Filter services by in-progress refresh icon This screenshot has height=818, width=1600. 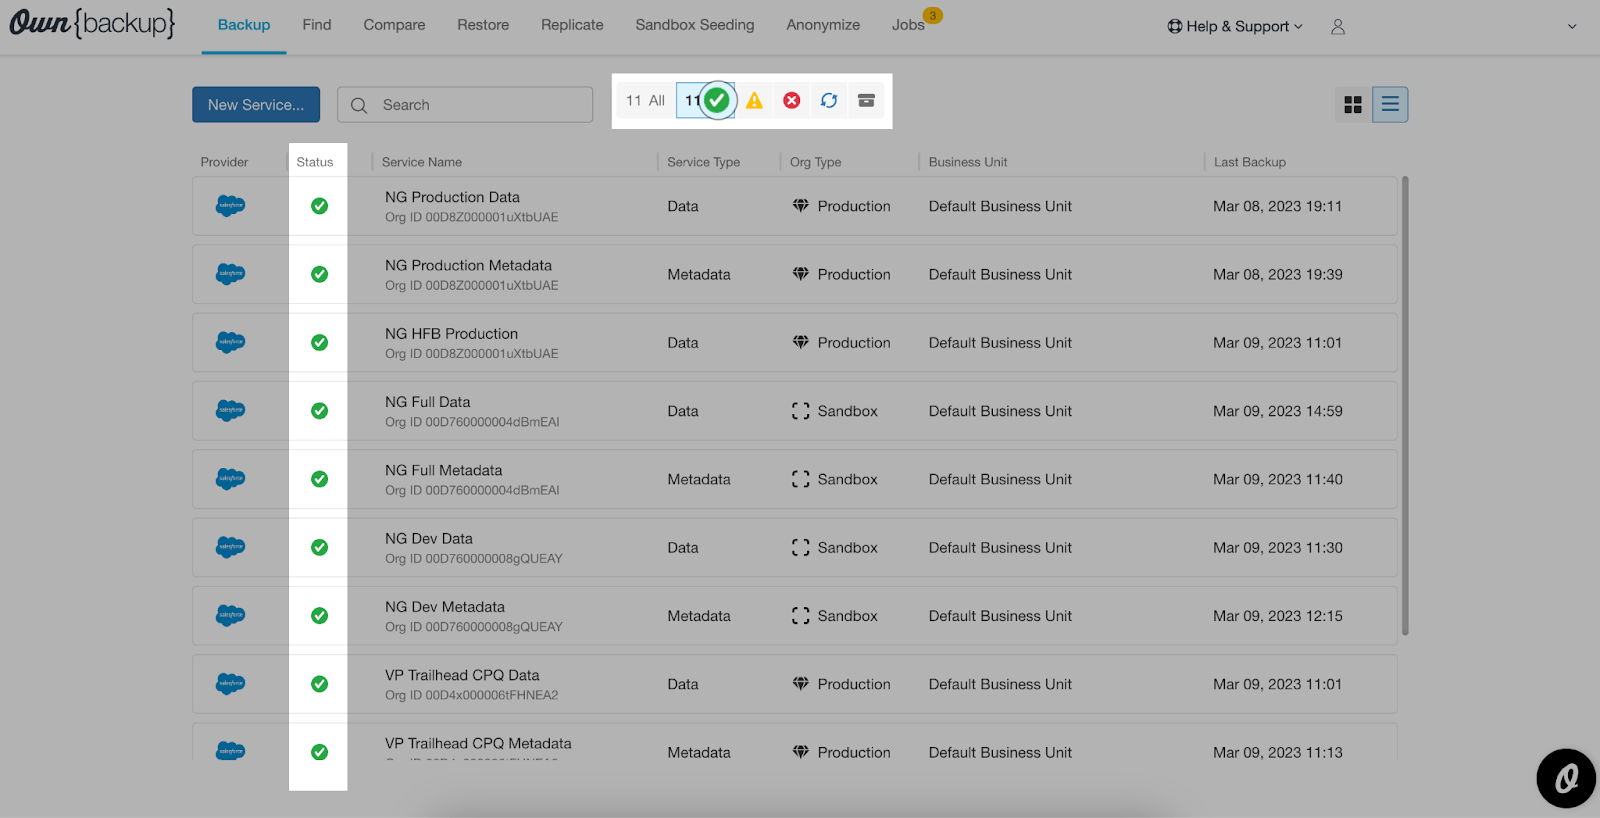pyautogui.click(x=829, y=101)
